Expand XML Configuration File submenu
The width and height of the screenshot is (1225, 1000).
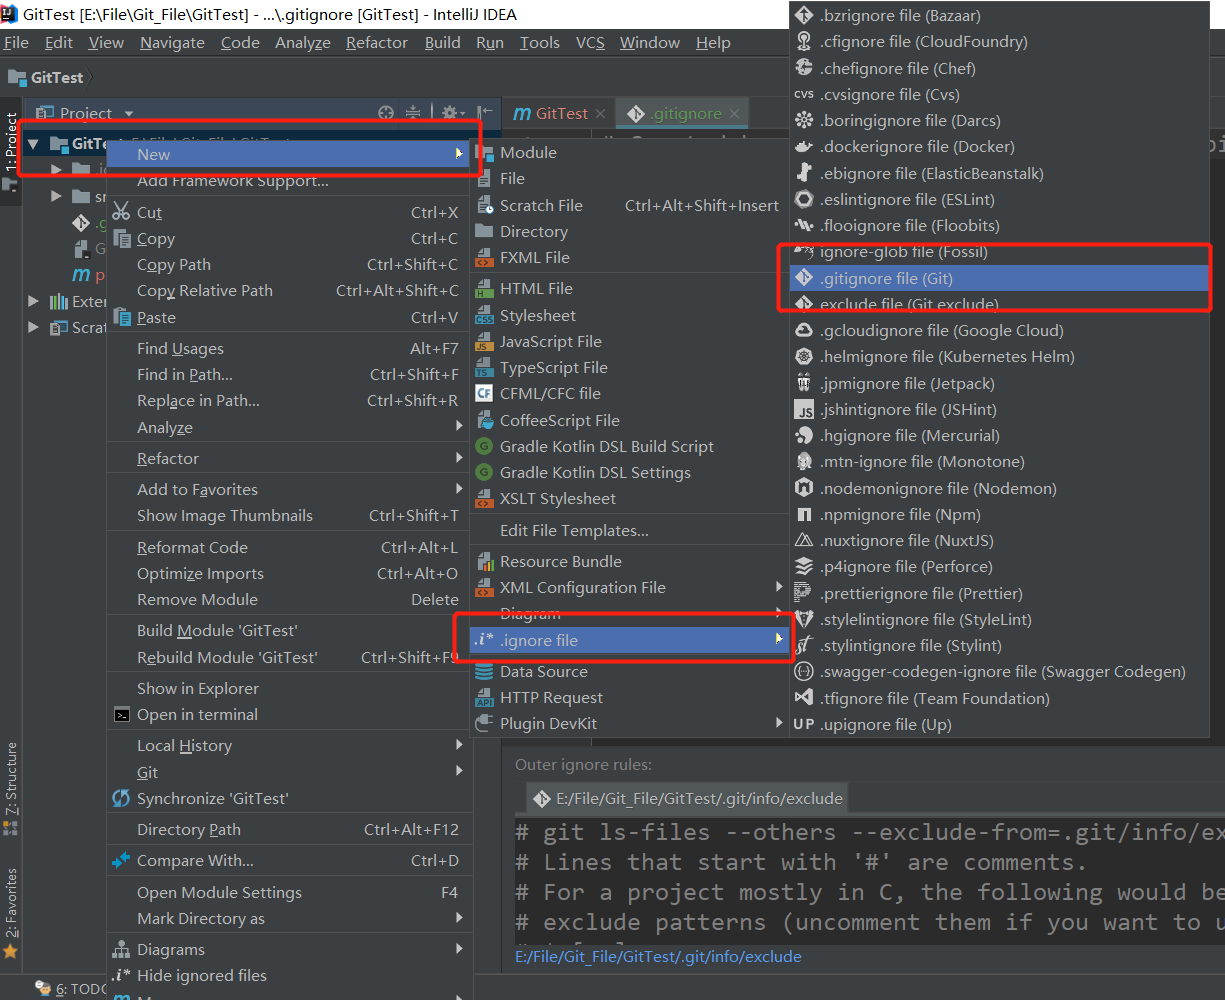click(779, 587)
